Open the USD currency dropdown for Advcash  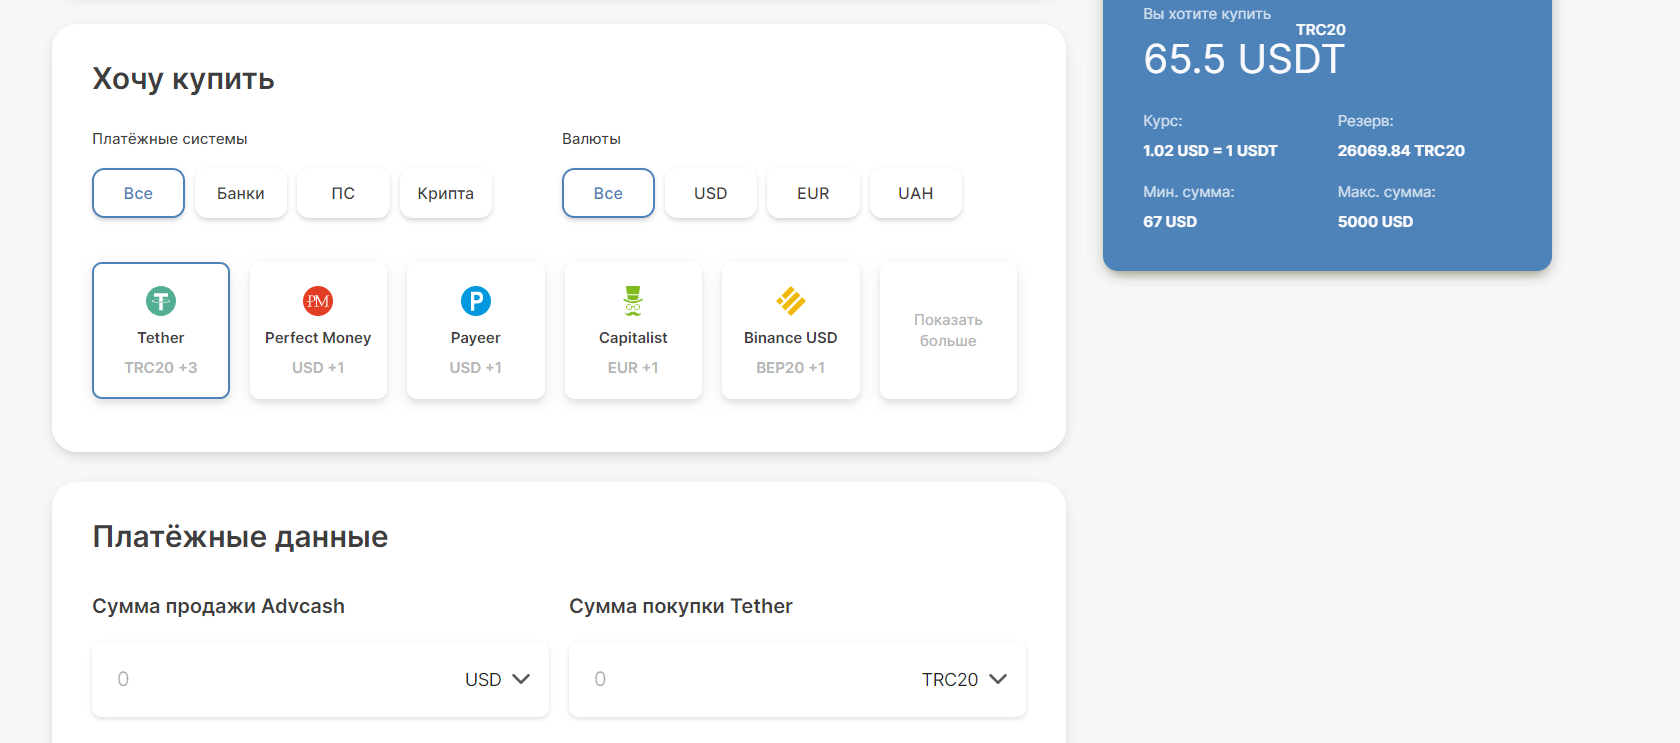[497, 679]
